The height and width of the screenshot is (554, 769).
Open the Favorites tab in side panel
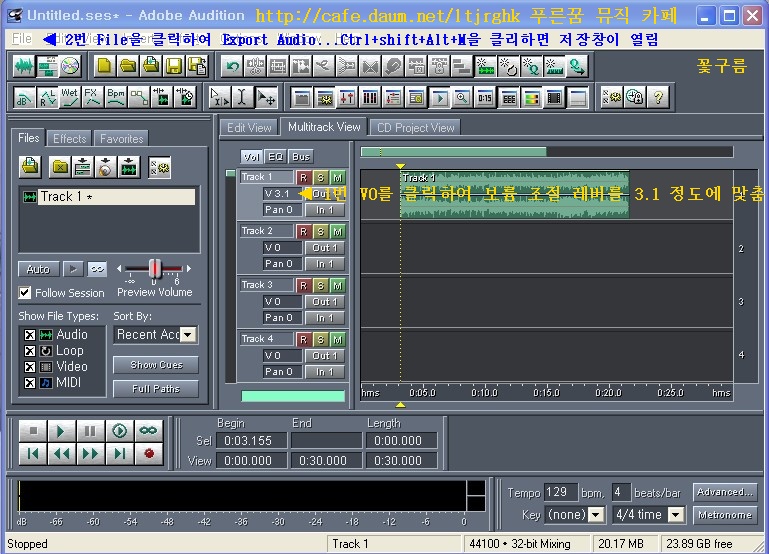tap(121, 139)
